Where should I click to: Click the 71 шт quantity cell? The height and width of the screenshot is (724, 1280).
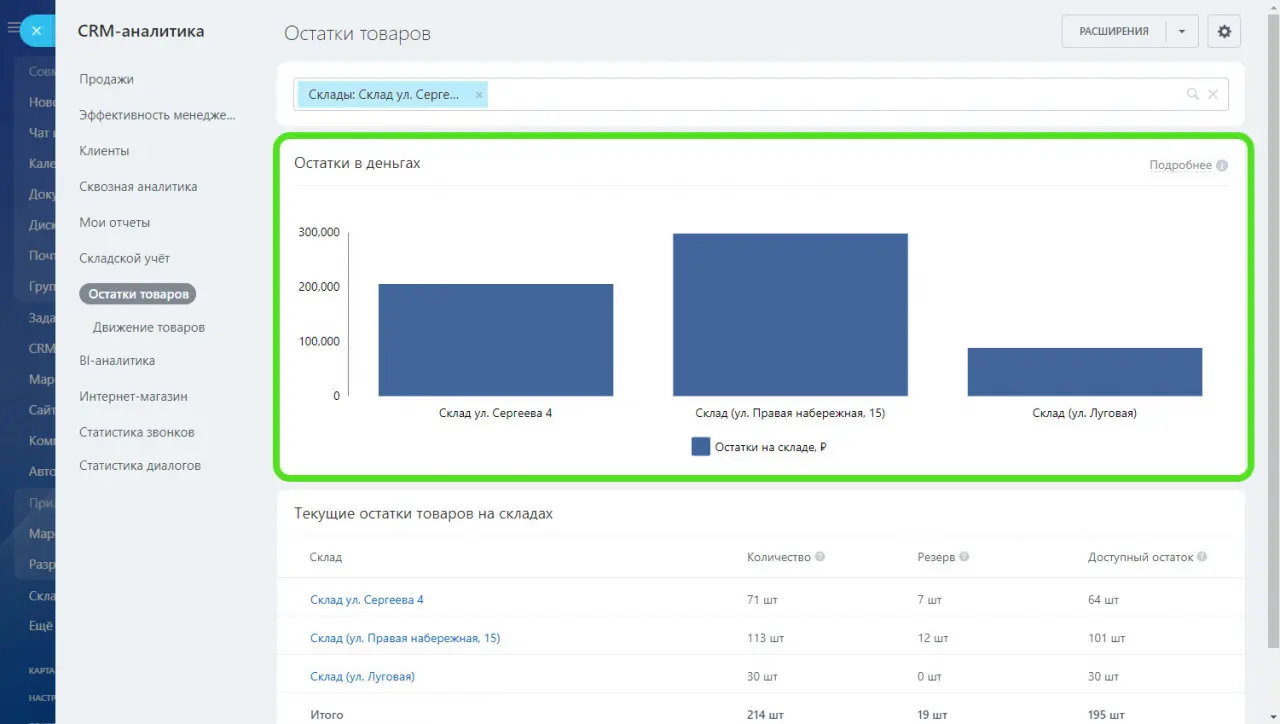pos(762,600)
